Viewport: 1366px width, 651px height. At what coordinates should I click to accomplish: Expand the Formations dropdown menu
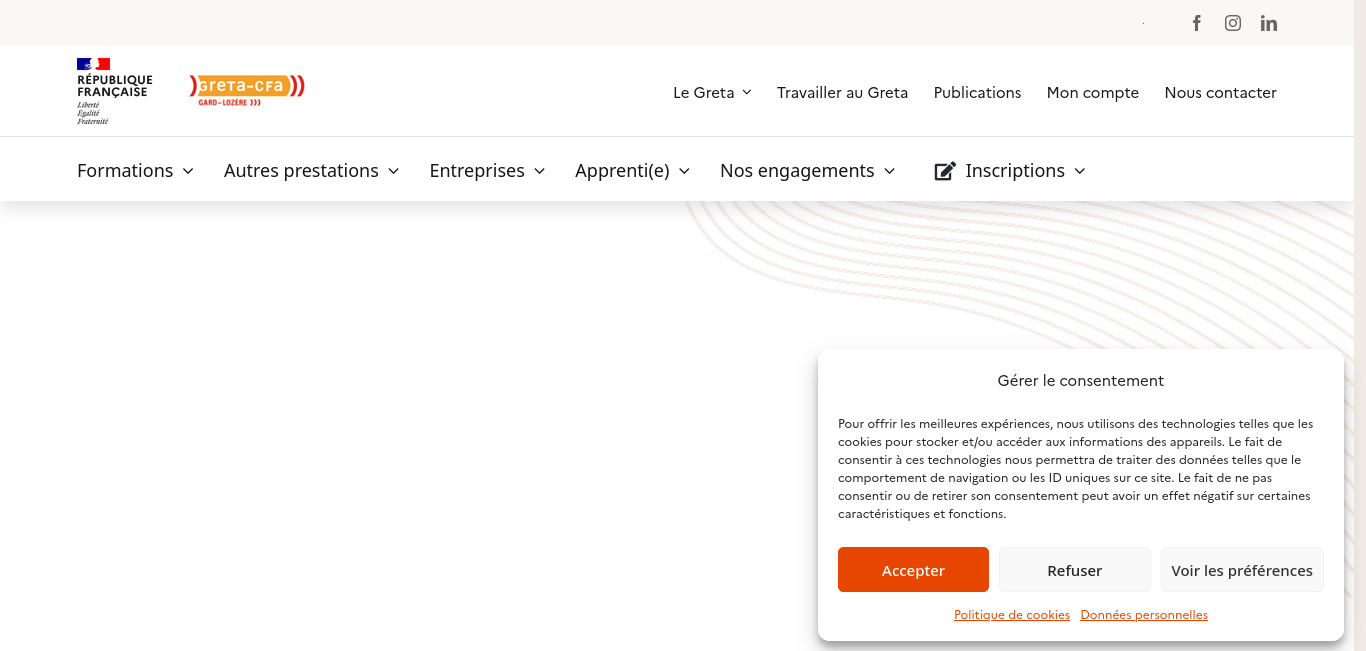click(x=135, y=171)
